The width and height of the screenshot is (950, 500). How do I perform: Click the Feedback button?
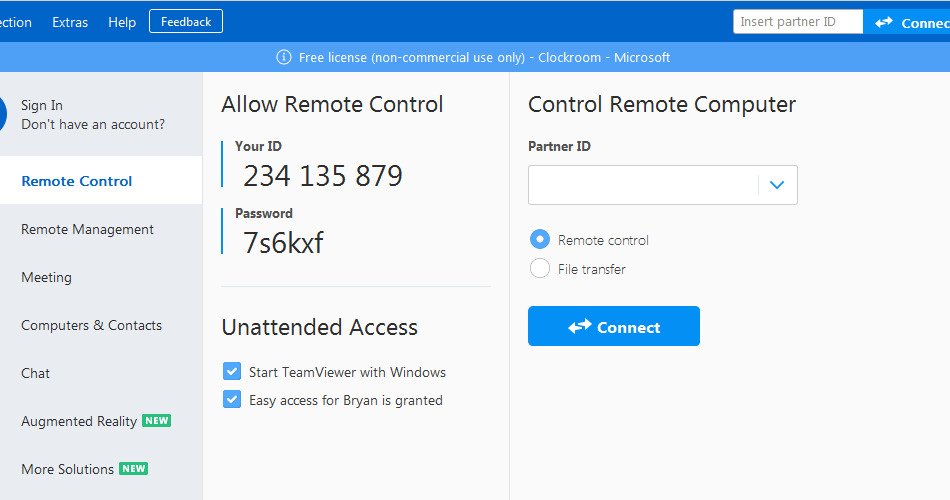(186, 22)
